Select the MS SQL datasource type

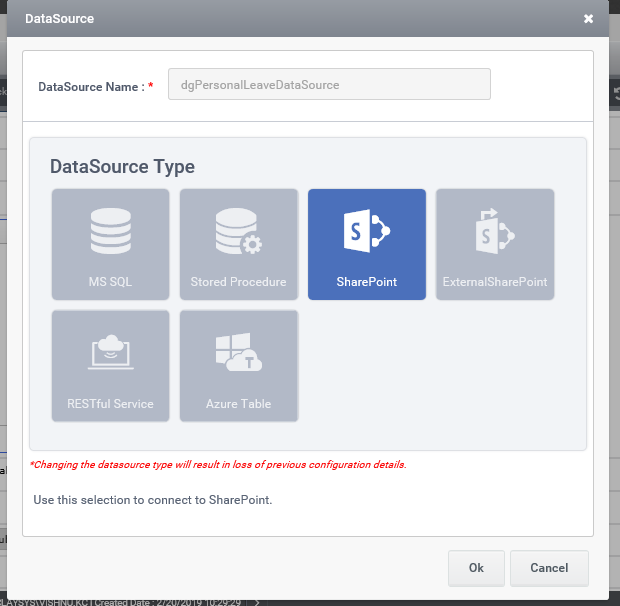coord(110,244)
